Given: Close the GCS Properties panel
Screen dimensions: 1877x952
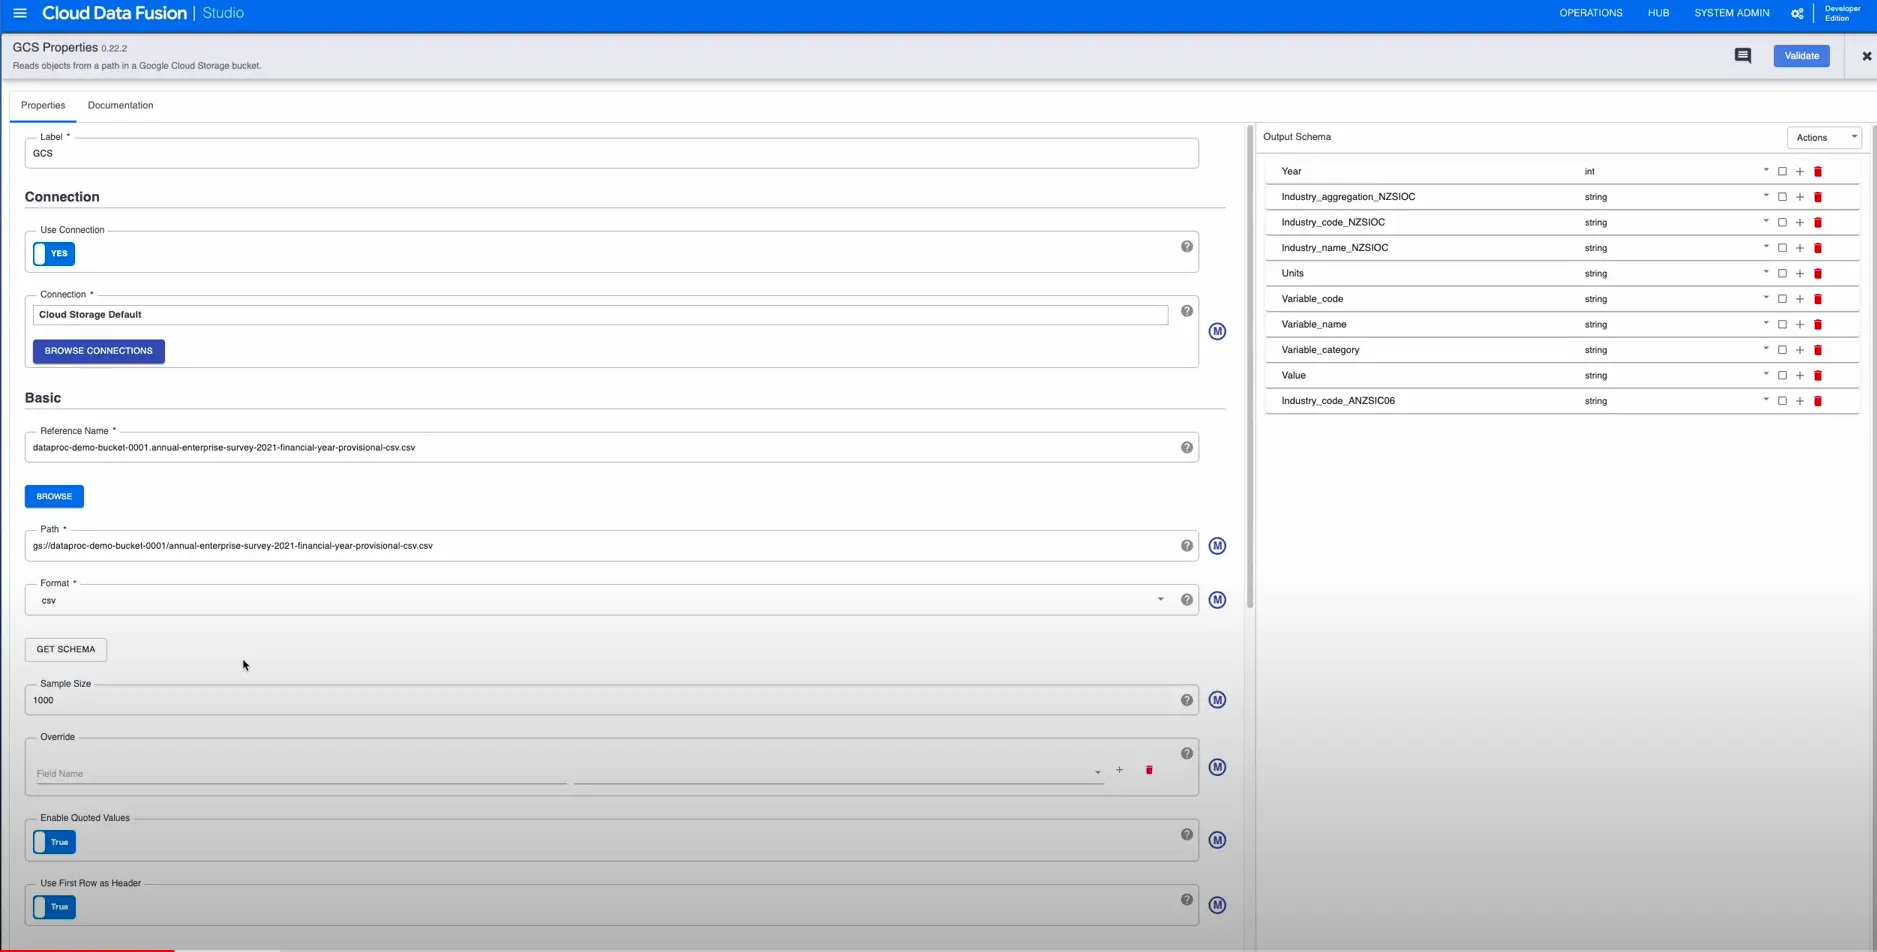Looking at the screenshot, I should pyautogui.click(x=1866, y=56).
